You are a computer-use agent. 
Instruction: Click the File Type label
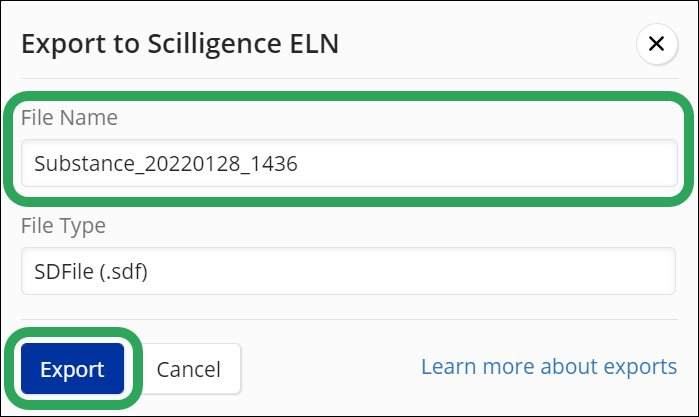(63, 226)
